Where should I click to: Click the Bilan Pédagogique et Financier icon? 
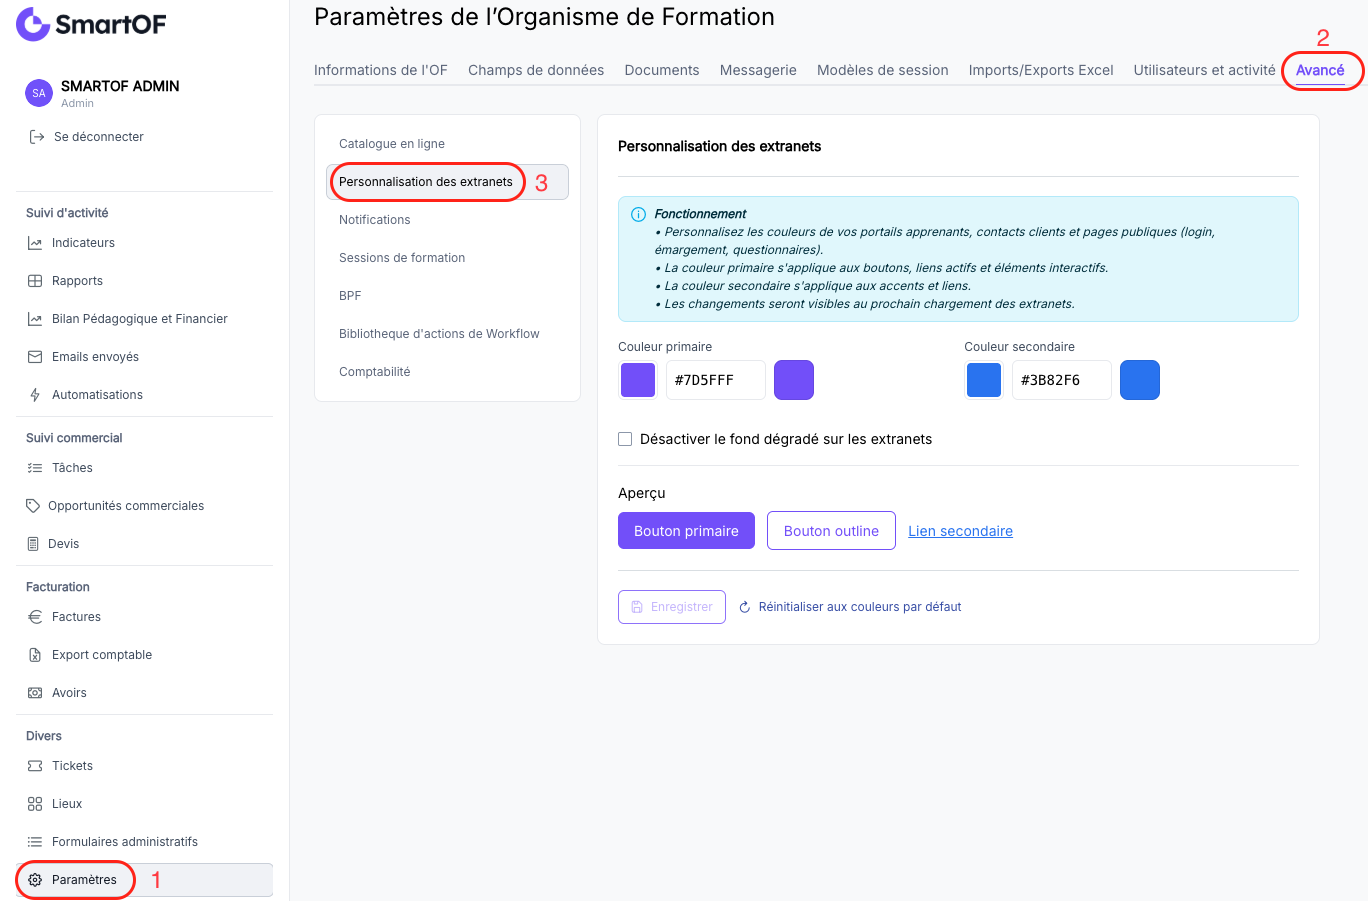35,319
